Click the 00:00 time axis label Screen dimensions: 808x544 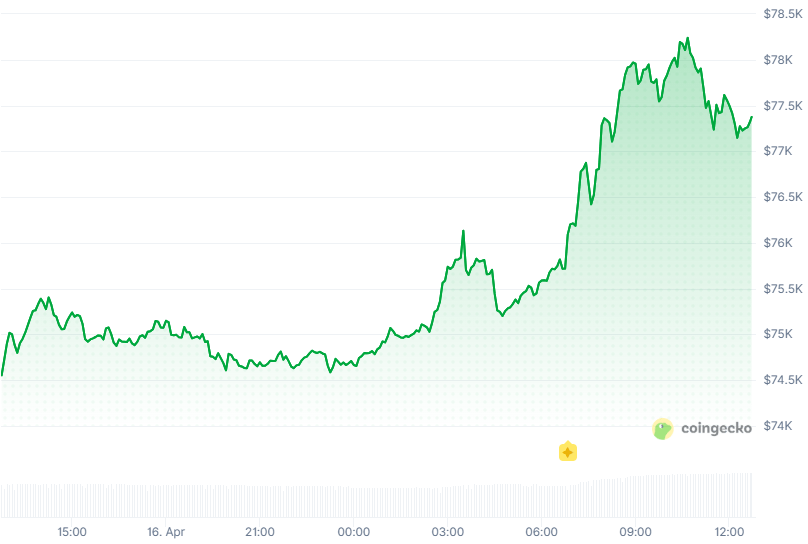tap(354, 532)
